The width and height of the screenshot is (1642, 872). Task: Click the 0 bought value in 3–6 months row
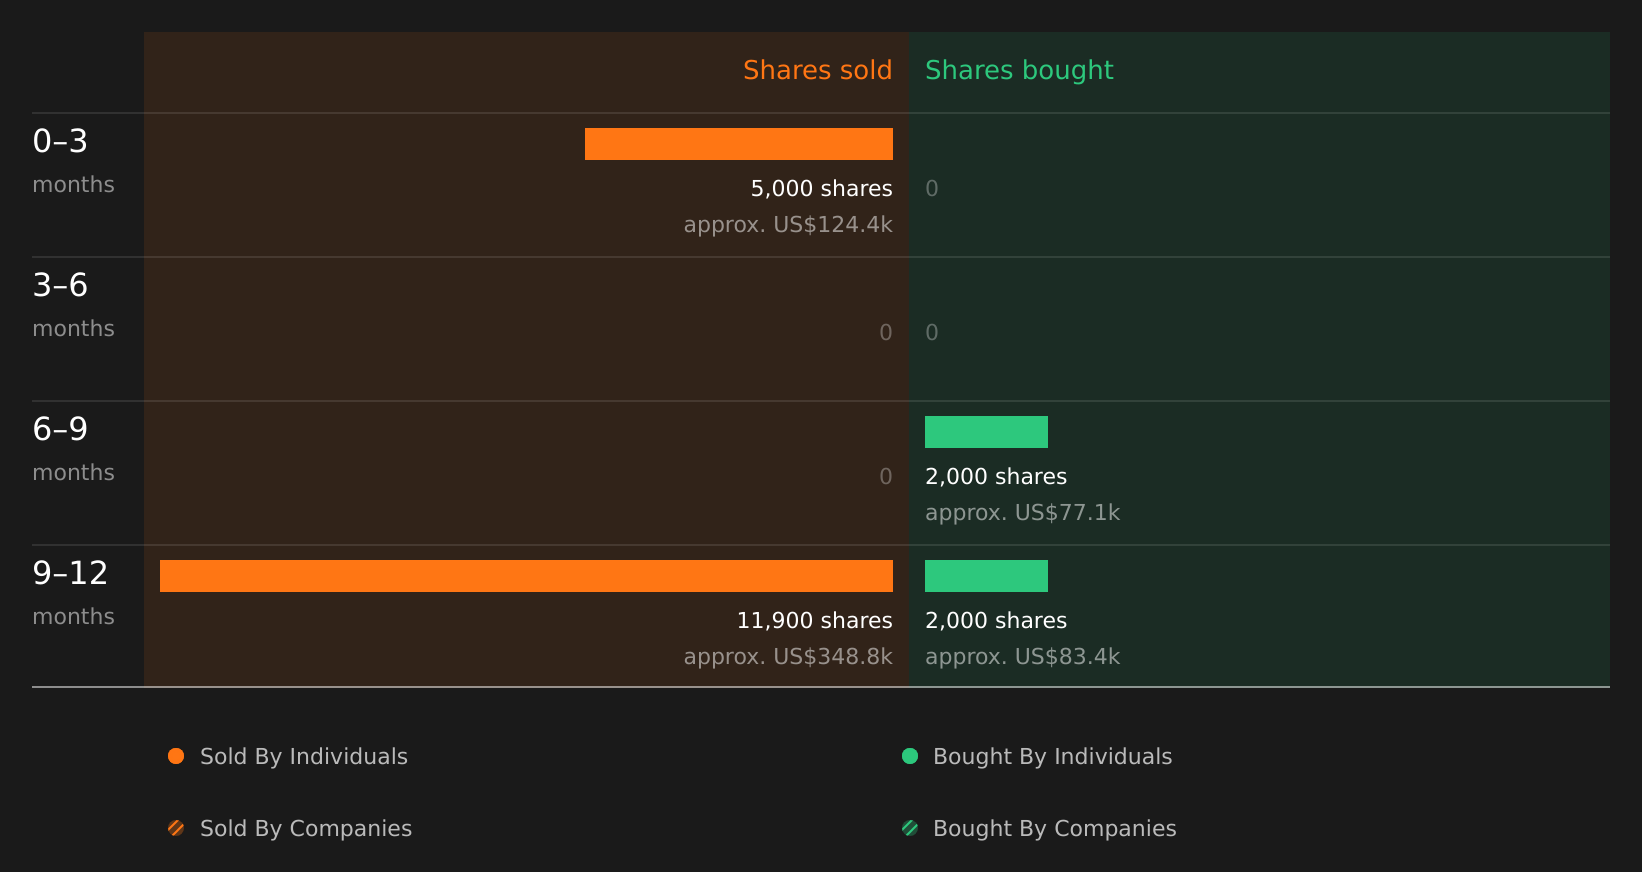[932, 333]
